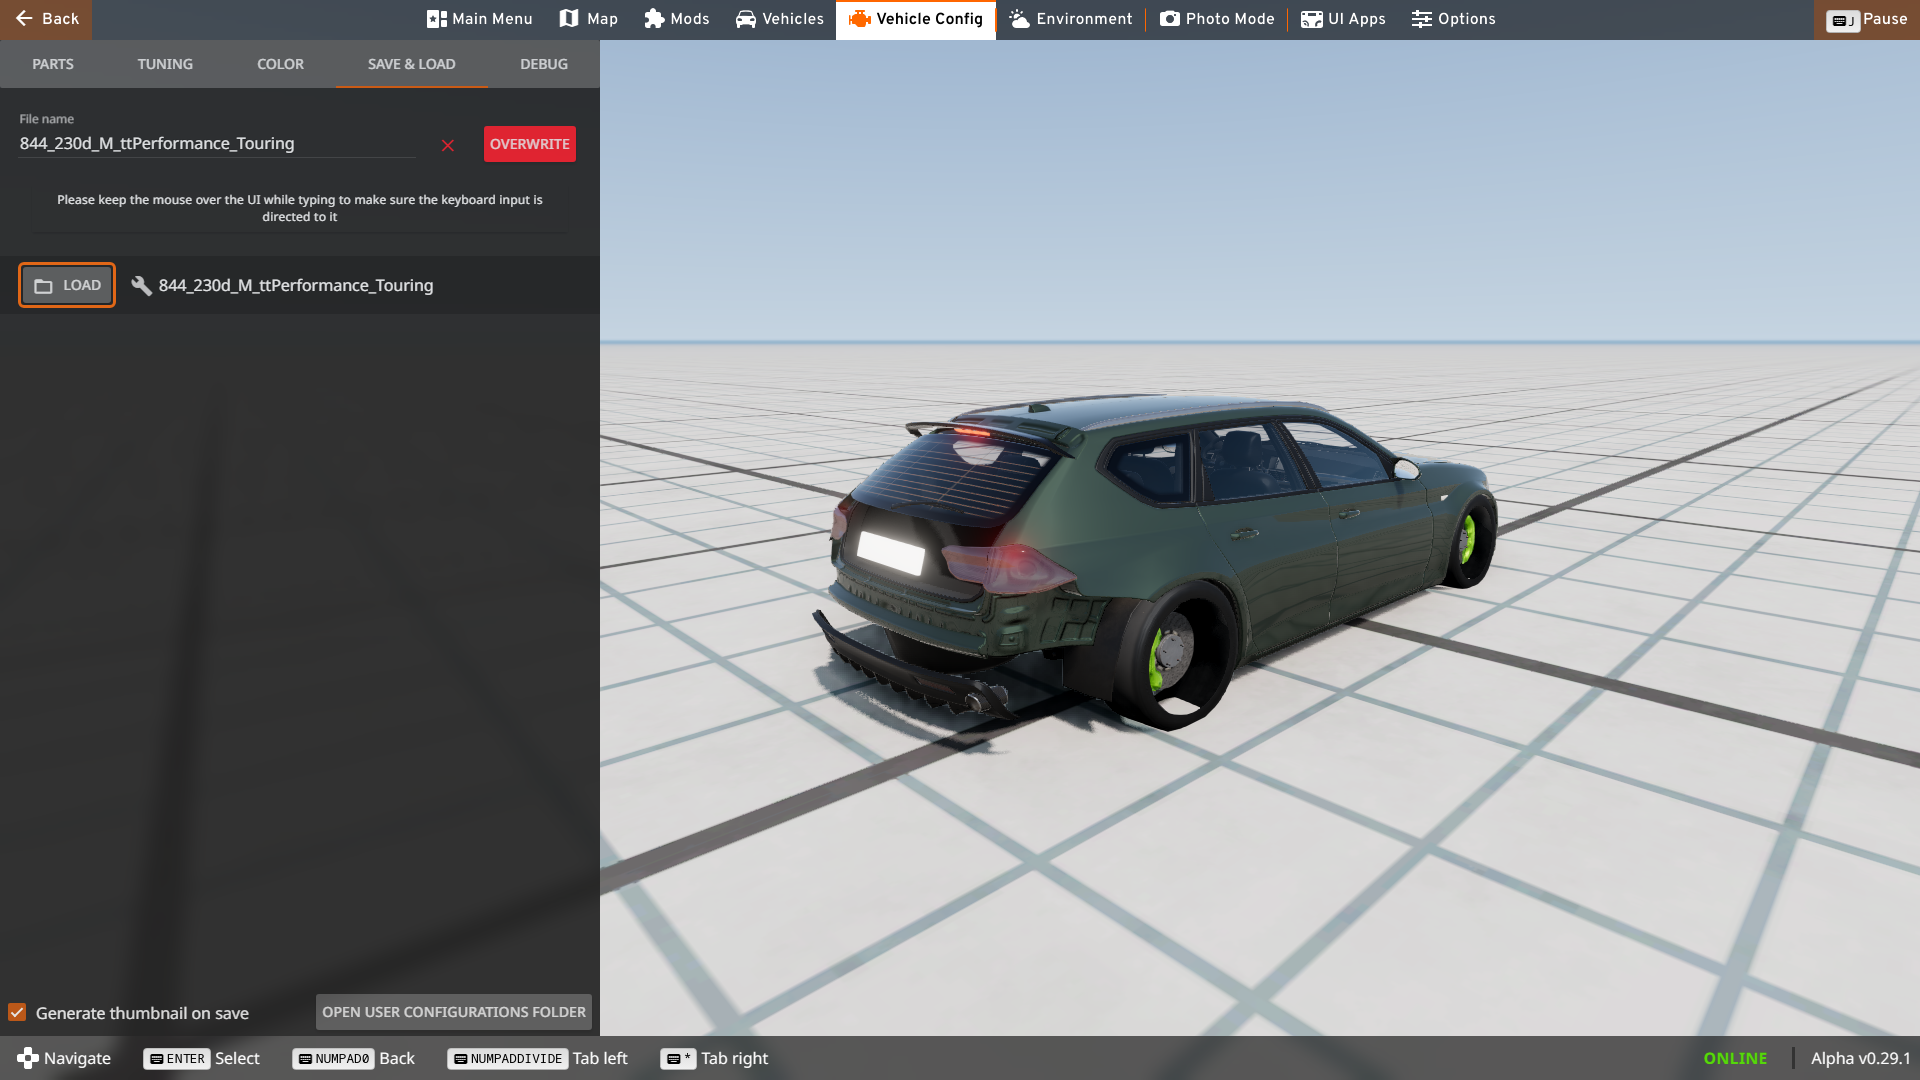The height and width of the screenshot is (1080, 1920).
Task: Switch to the TUNING tab
Action: (165, 64)
